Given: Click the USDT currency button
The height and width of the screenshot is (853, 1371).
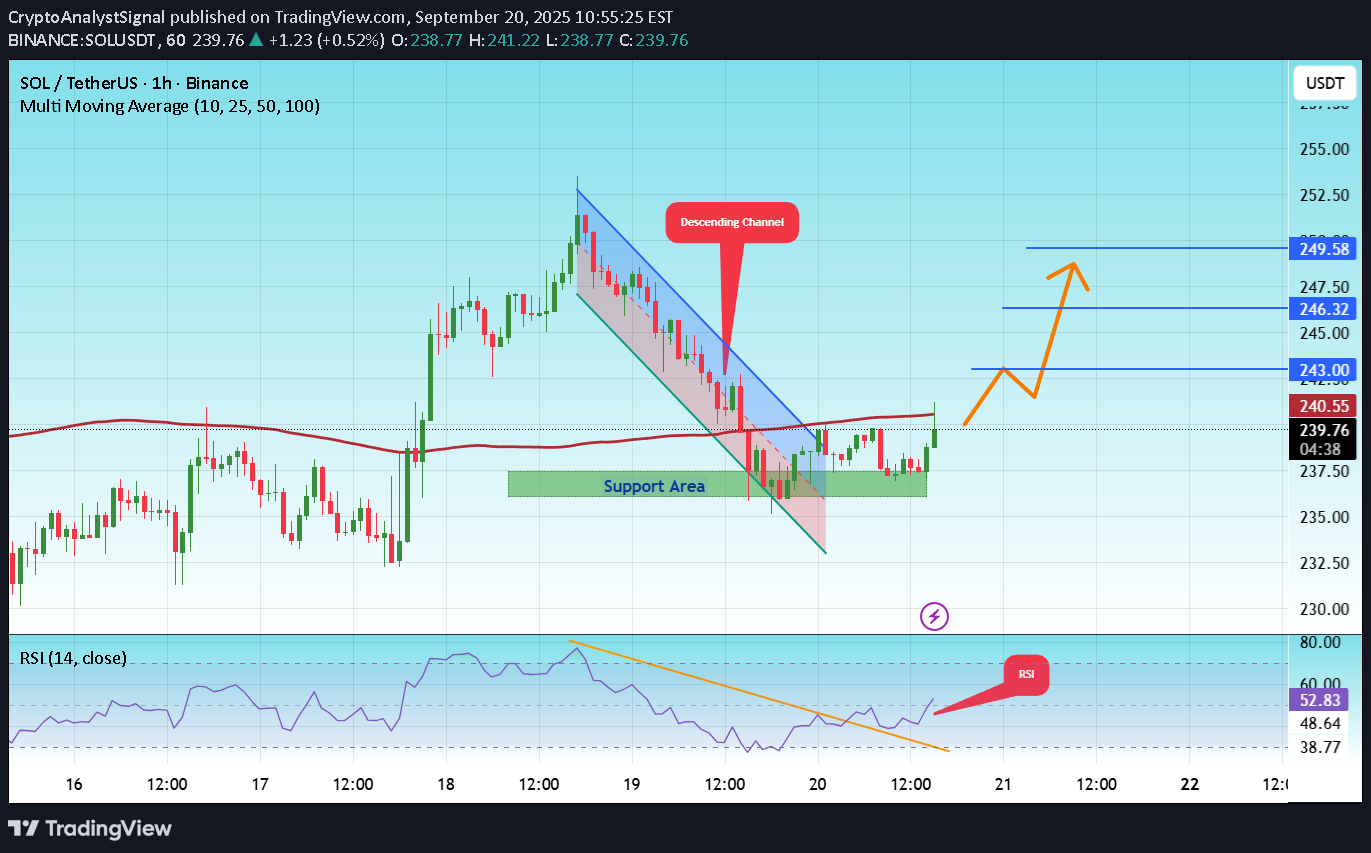Looking at the screenshot, I should coord(1324,83).
